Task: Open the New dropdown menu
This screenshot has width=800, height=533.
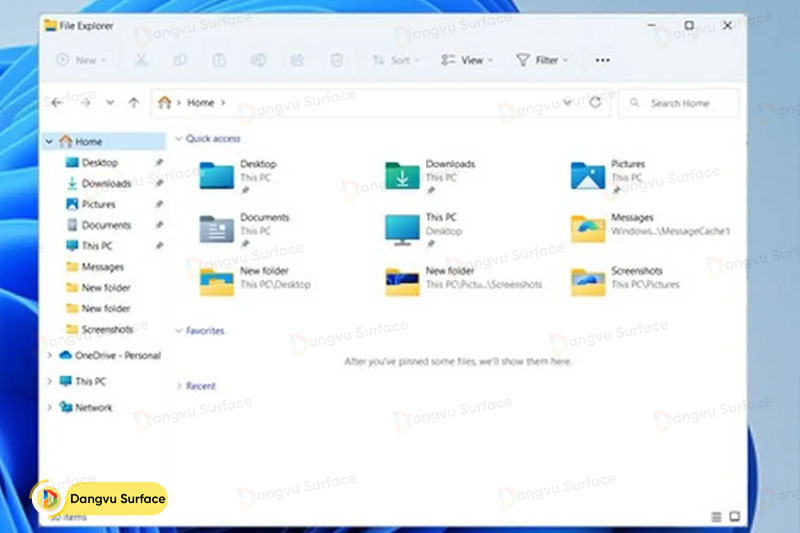Action: 82,60
